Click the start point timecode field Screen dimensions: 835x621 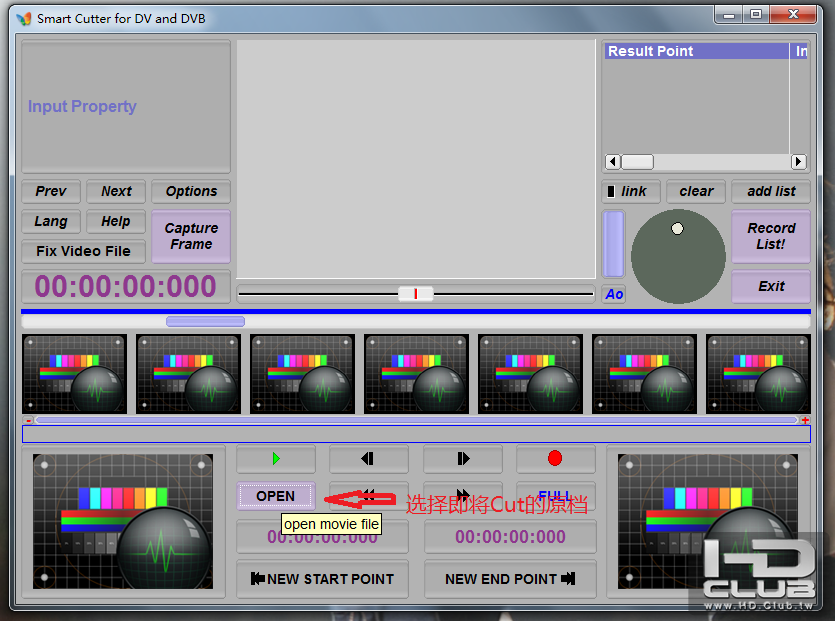click(x=322, y=537)
